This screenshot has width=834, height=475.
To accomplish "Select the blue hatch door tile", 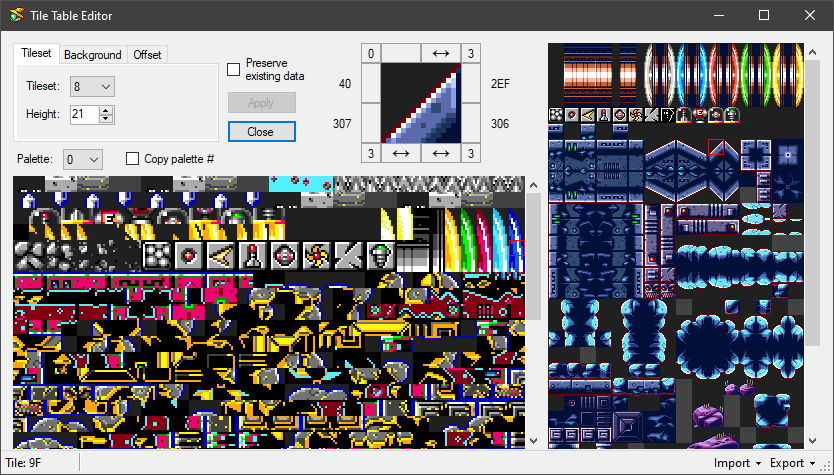I will (691, 75).
